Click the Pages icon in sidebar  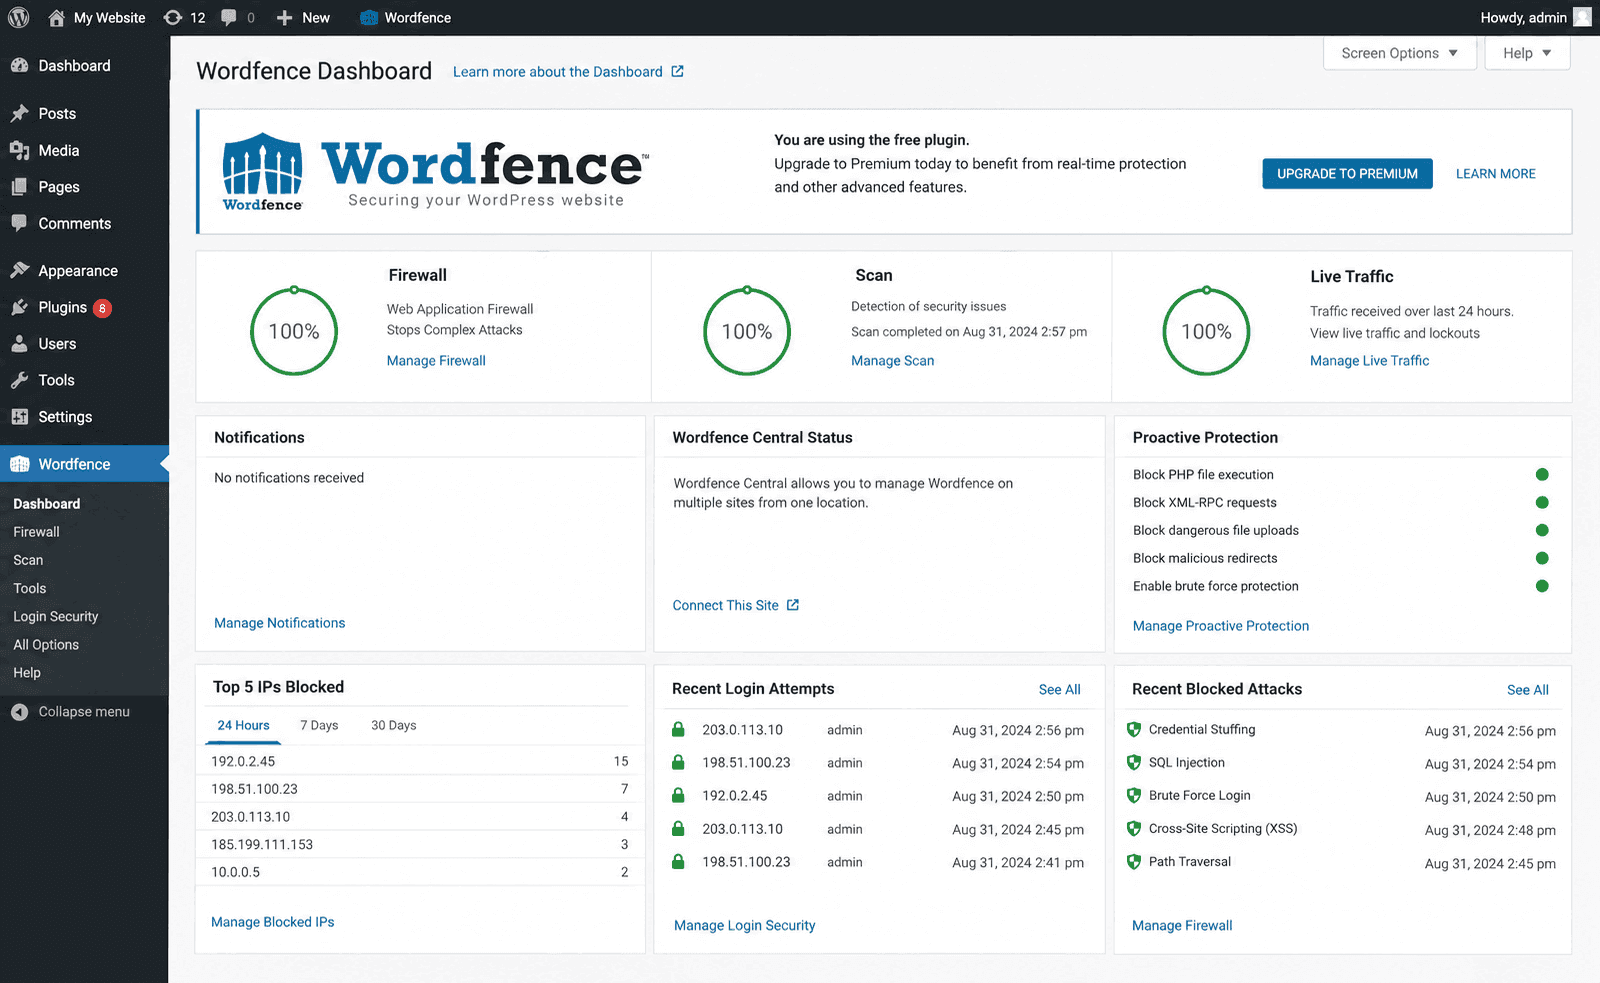pyautogui.click(x=19, y=187)
